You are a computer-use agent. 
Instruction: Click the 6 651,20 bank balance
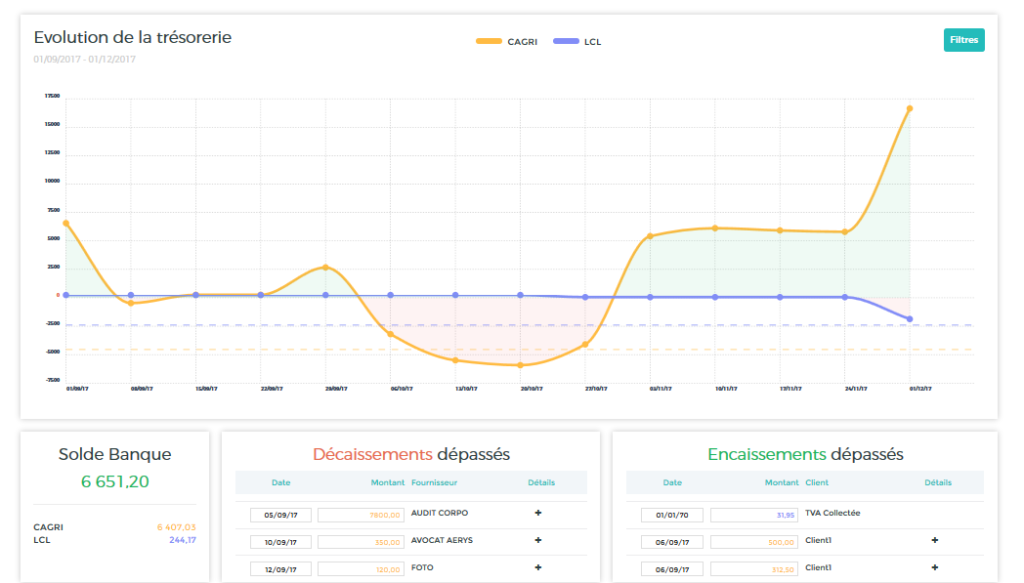115,482
